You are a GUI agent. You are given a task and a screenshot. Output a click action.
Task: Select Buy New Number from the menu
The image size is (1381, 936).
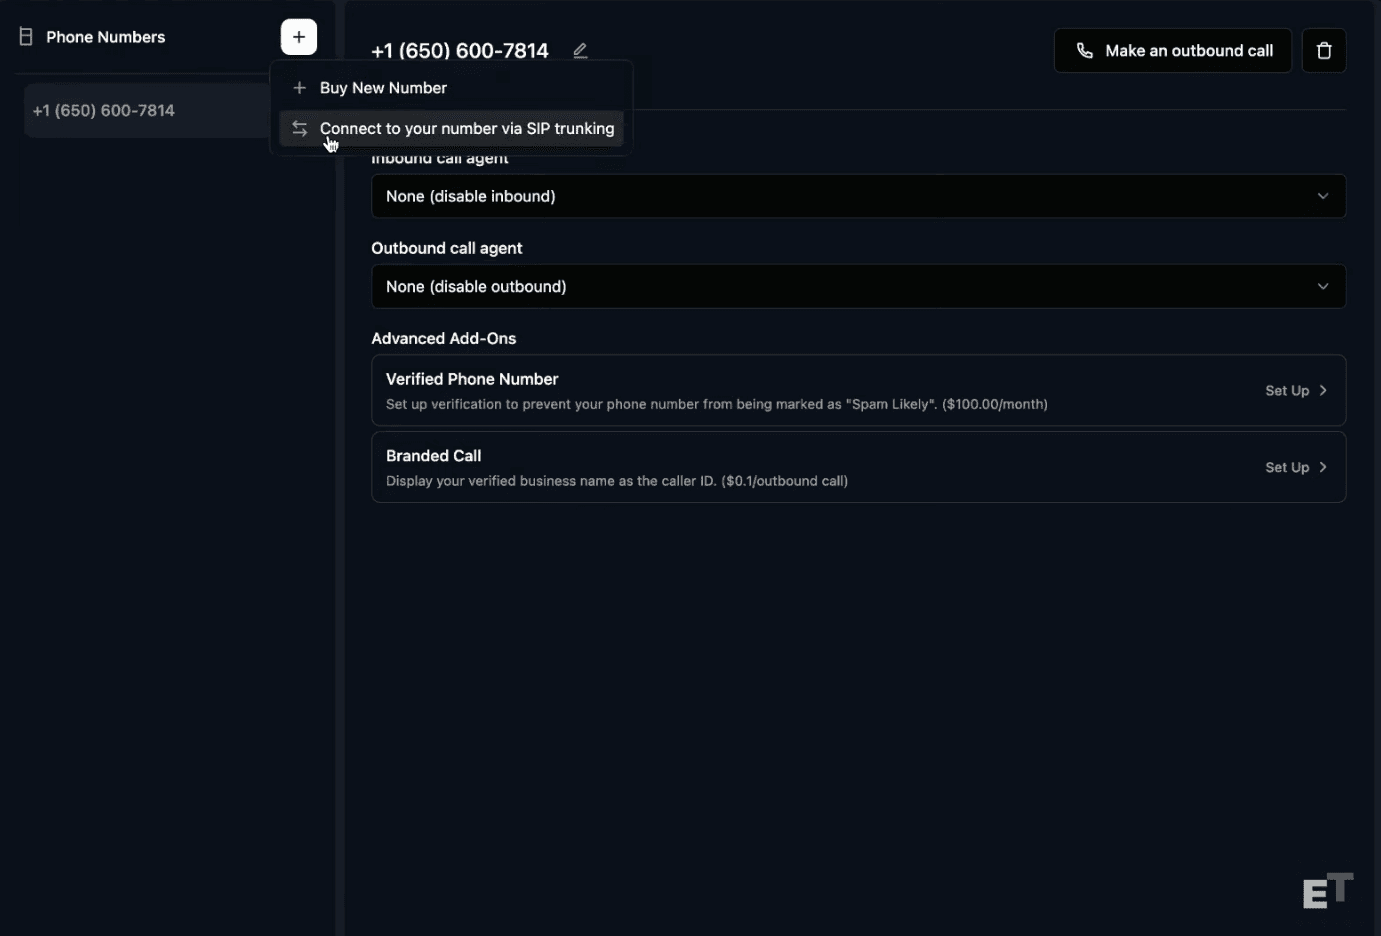[x=383, y=87]
